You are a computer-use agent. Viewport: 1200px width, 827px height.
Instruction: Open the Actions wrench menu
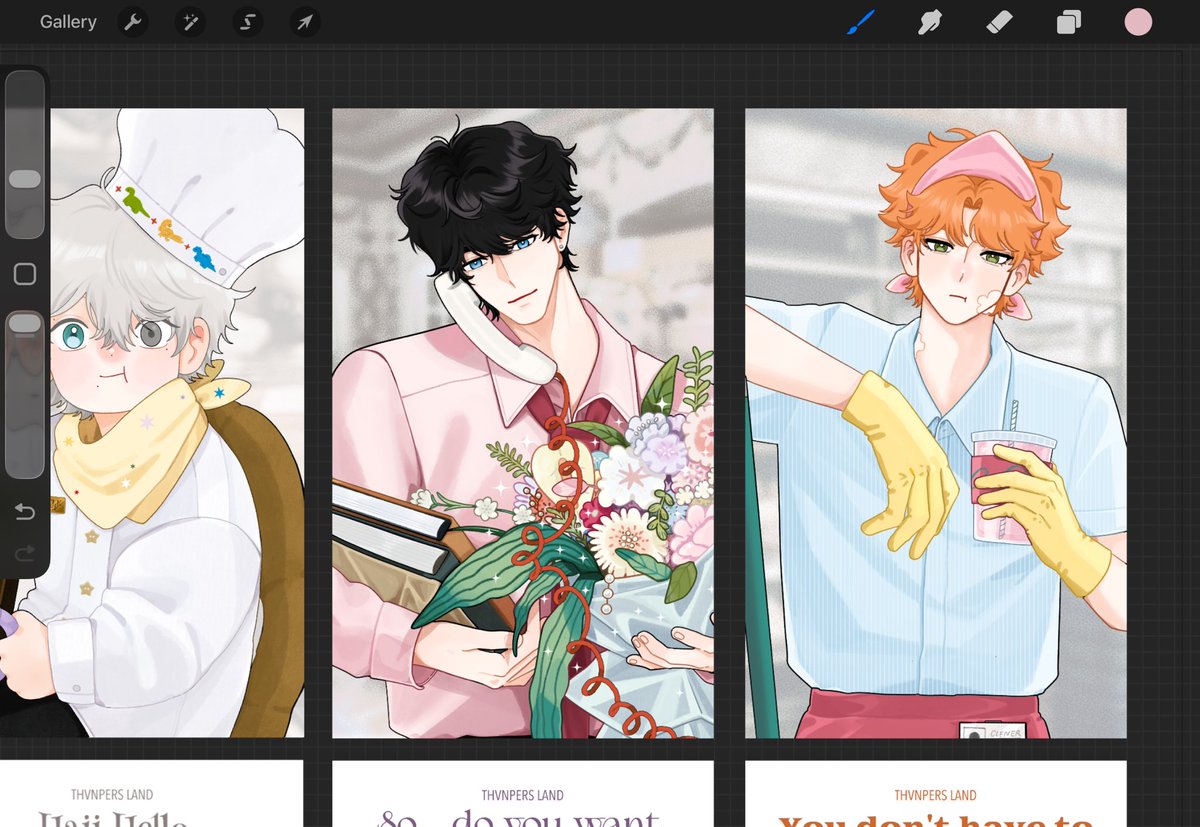pyautogui.click(x=133, y=22)
